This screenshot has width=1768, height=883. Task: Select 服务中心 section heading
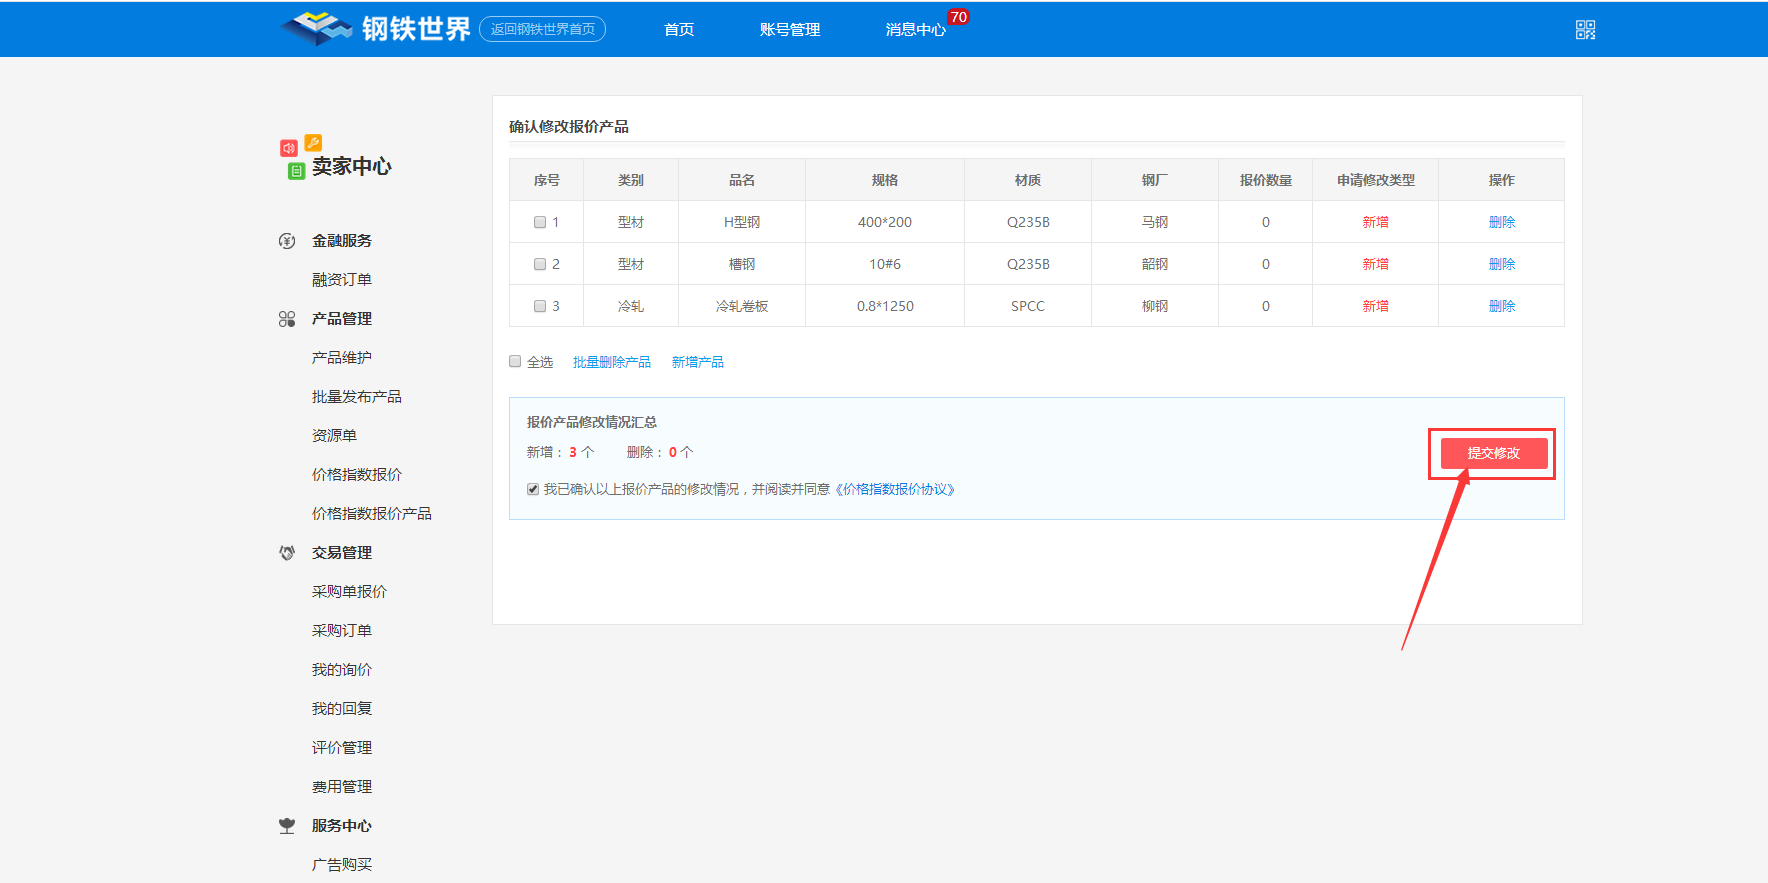(x=342, y=826)
